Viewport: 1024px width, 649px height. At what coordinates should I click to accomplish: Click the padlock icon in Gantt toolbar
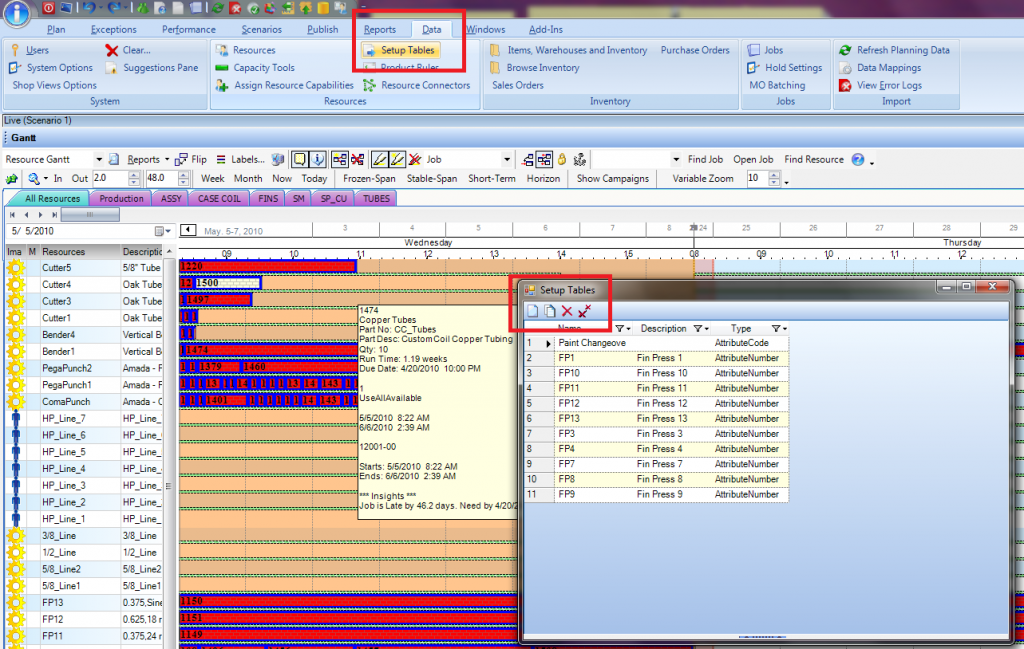tap(561, 159)
